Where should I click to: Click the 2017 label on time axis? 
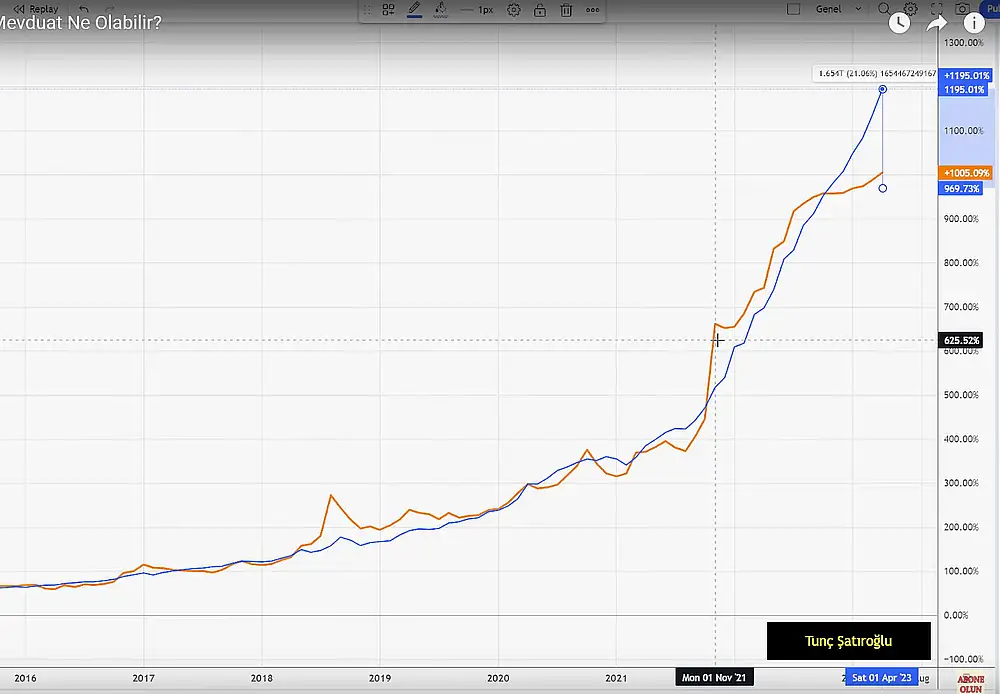143,678
